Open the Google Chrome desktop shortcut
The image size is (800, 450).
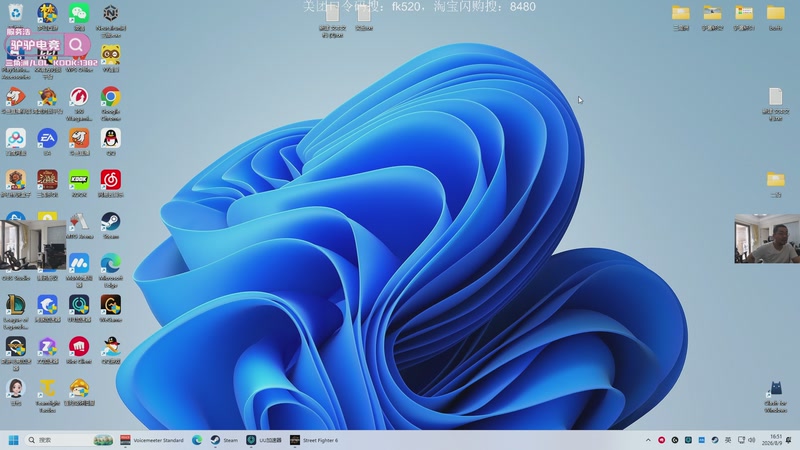(x=110, y=97)
